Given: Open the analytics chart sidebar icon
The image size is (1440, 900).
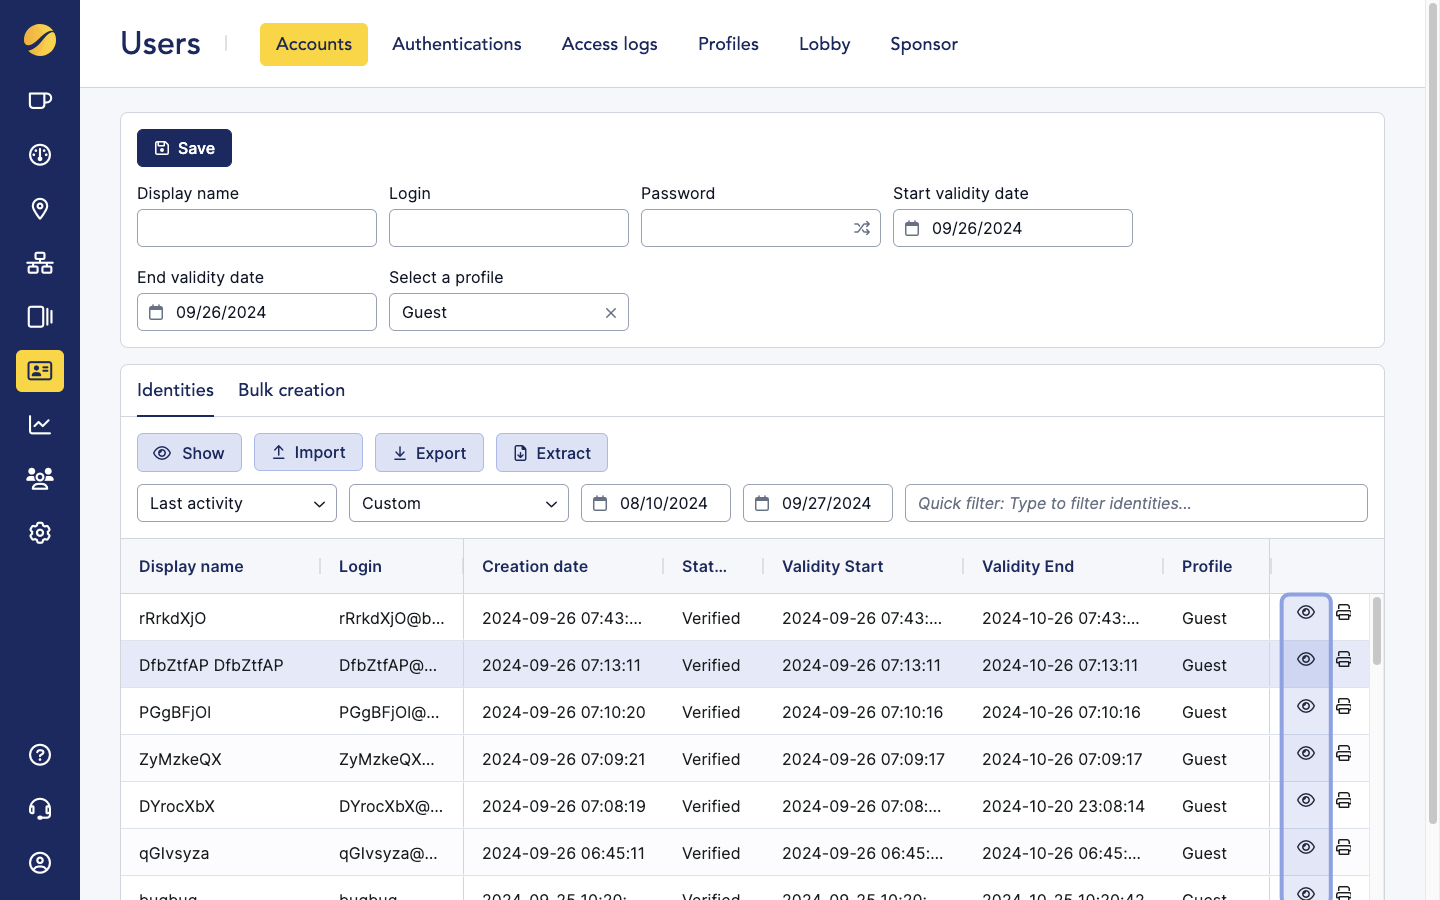Looking at the screenshot, I should 40,425.
